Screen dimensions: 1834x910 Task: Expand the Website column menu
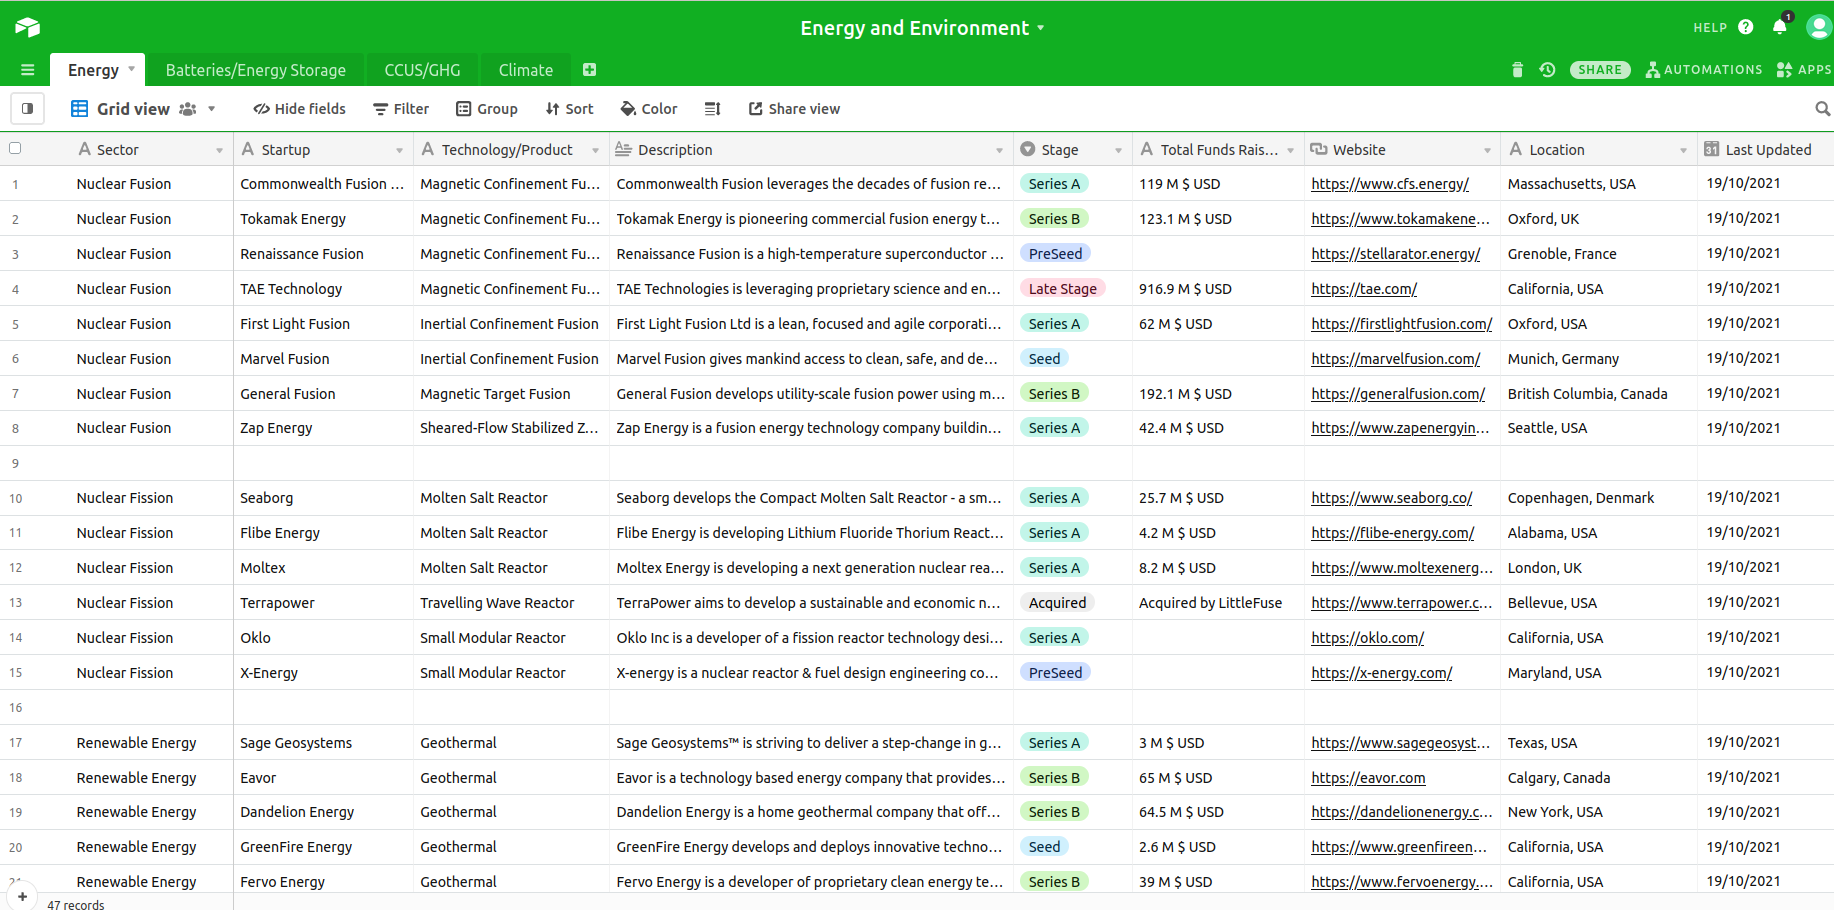(1487, 150)
